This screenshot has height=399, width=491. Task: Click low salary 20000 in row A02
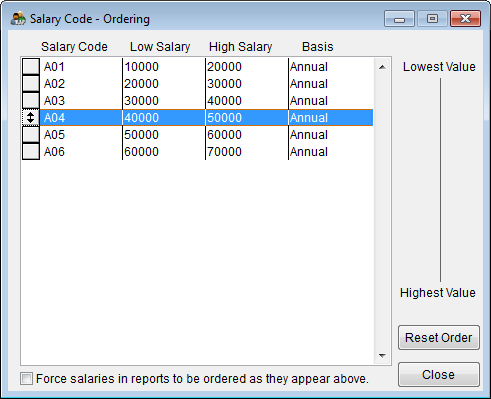(164, 84)
